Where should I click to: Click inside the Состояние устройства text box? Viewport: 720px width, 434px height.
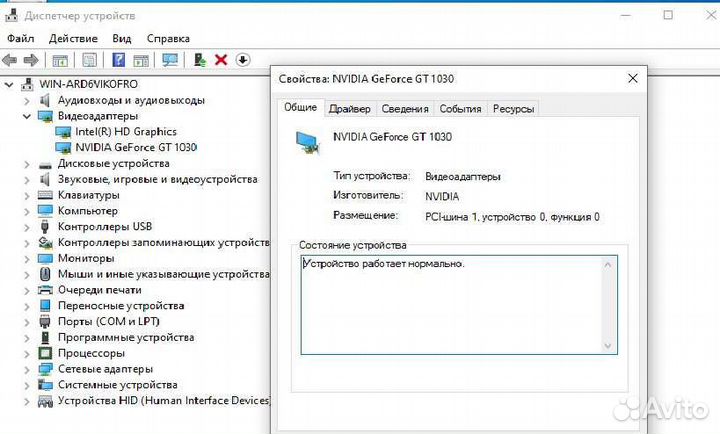pos(459,305)
